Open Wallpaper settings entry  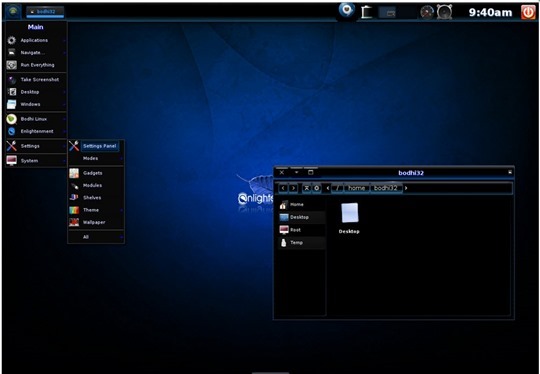tap(96, 222)
